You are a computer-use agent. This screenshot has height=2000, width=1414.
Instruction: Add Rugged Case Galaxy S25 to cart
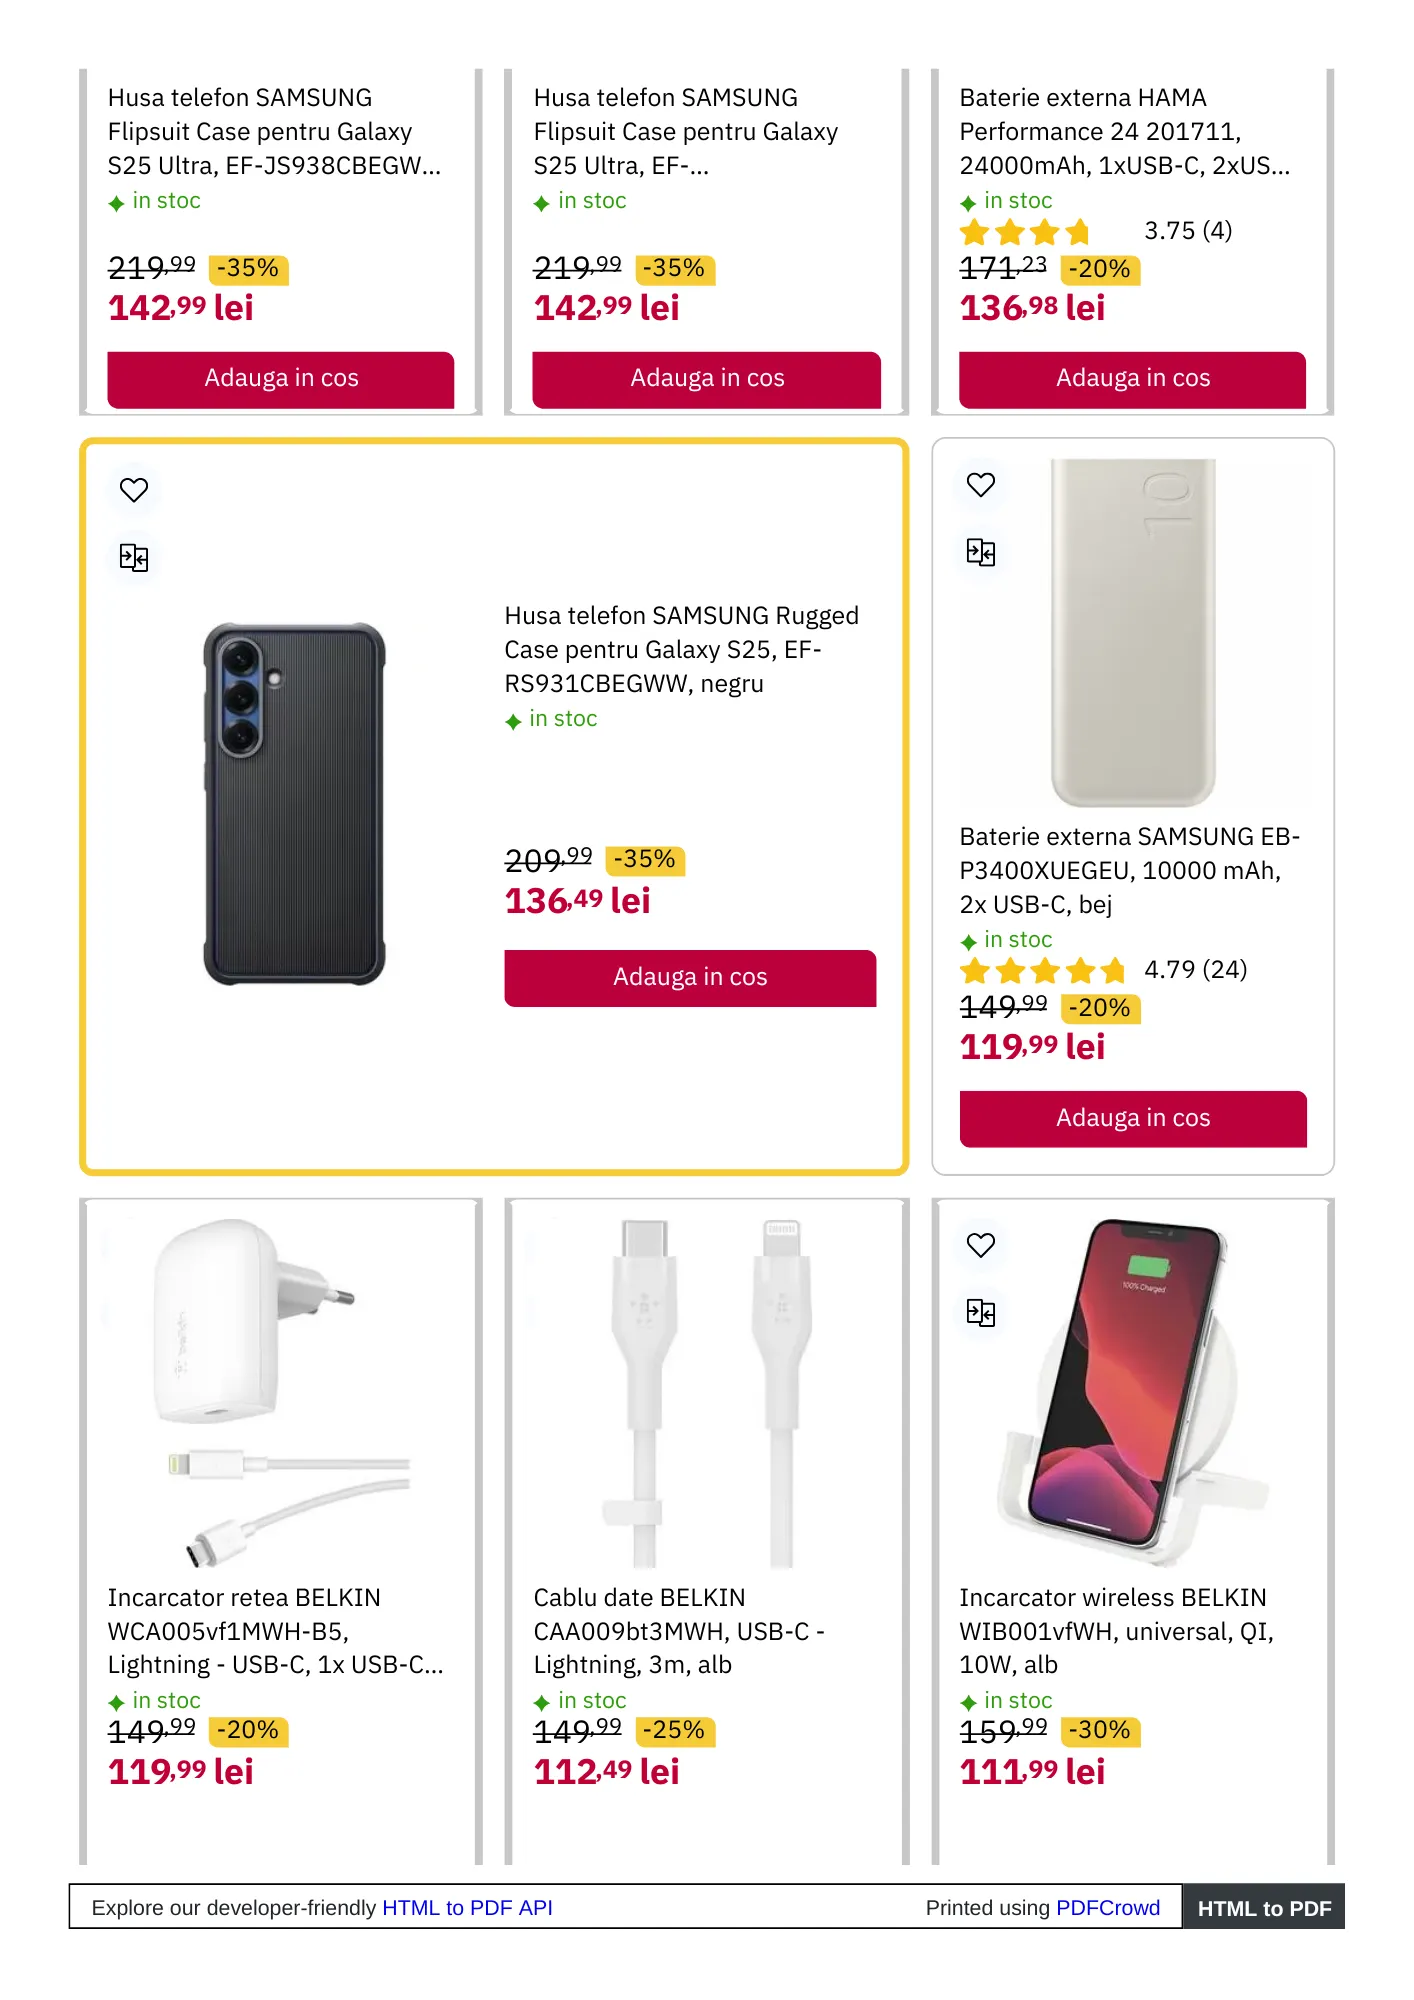tap(690, 978)
